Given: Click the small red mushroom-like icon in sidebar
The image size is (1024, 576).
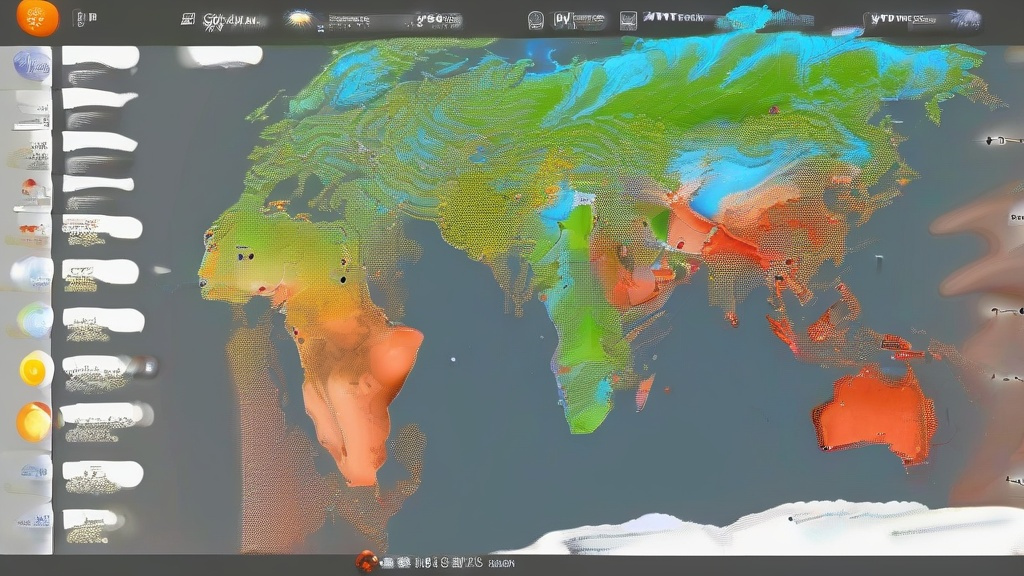Looking at the screenshot, I should [x=30, y=187].
